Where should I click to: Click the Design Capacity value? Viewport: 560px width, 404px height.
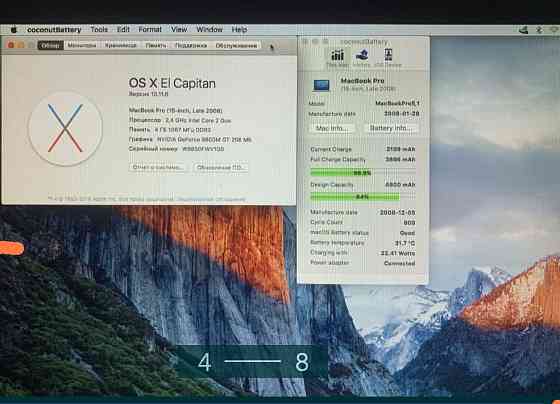point(400,185)
